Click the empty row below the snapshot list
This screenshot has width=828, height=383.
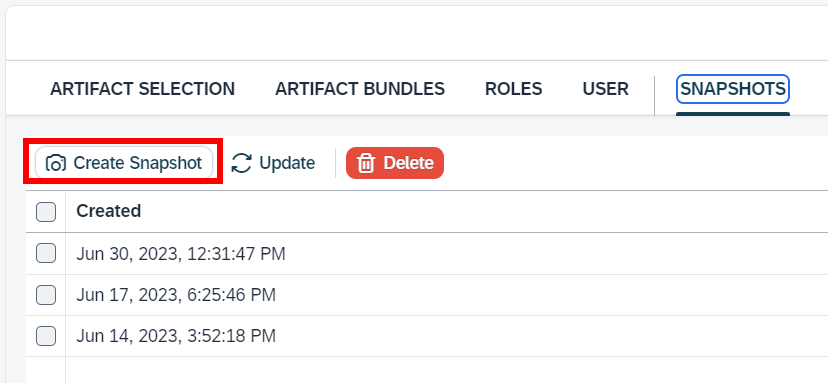coord(427,370)
